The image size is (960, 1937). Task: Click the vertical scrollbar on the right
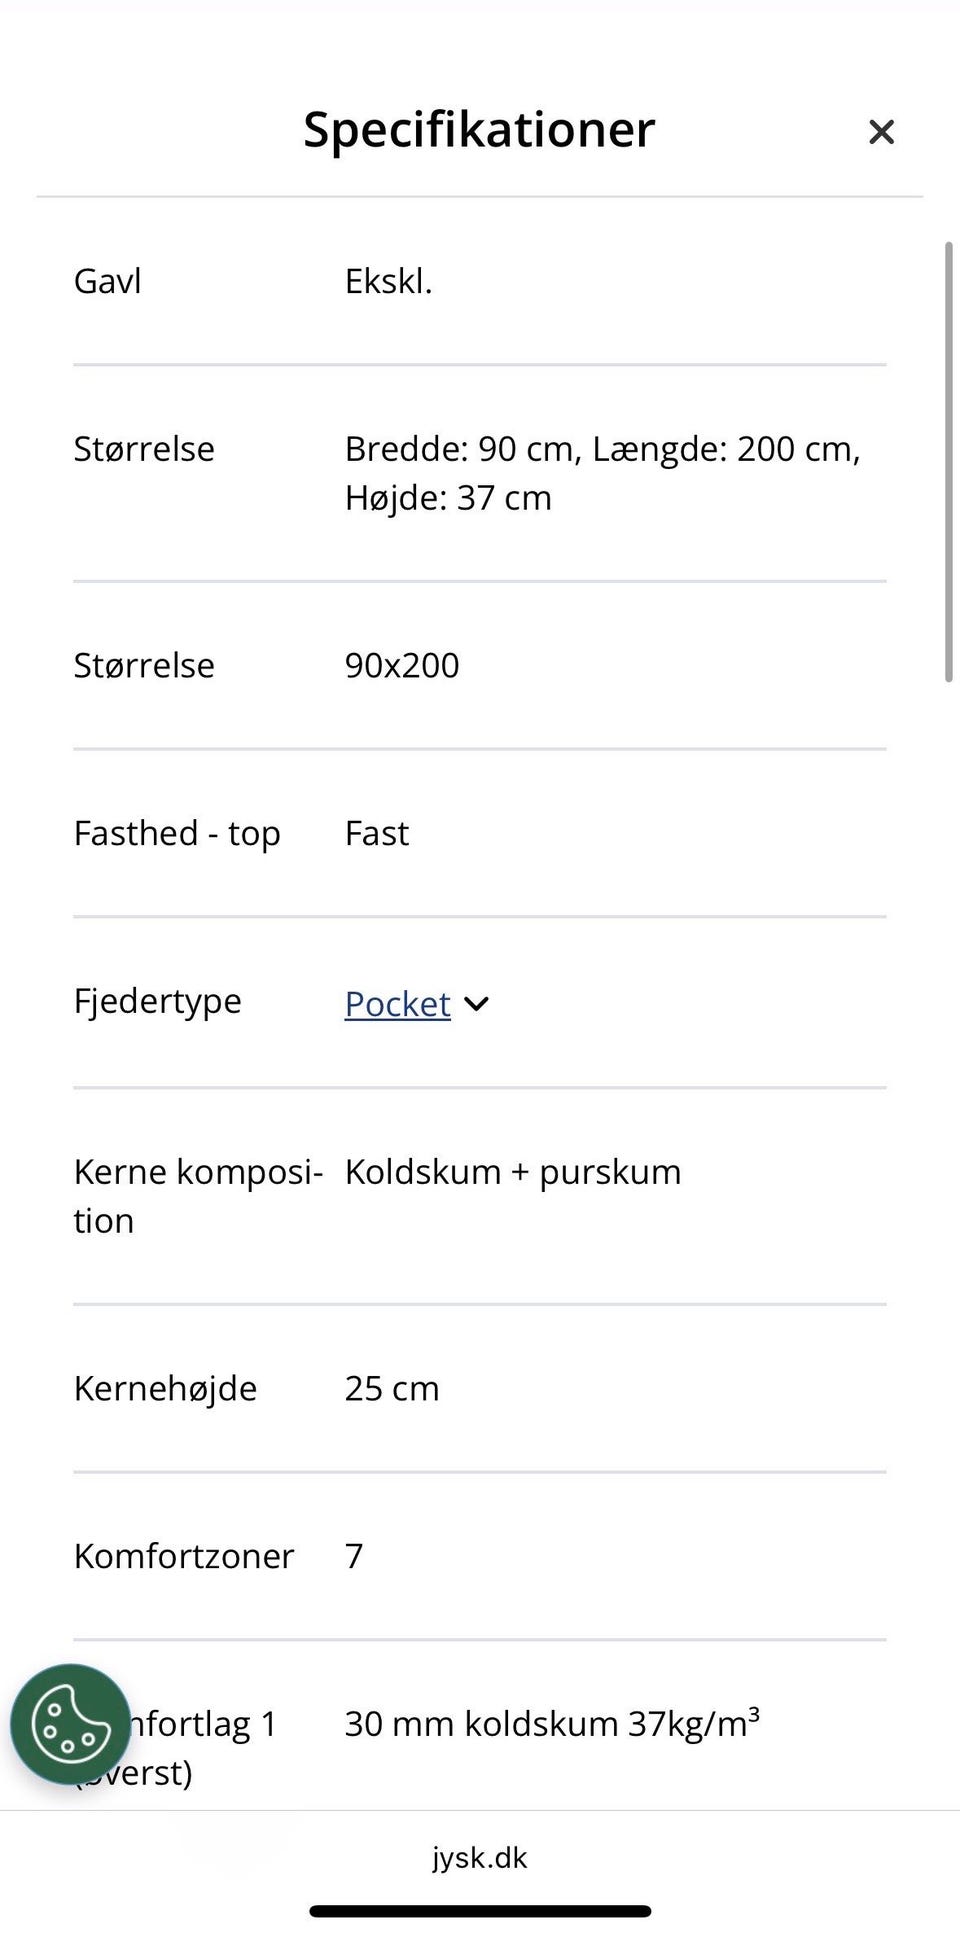[948, 461]
